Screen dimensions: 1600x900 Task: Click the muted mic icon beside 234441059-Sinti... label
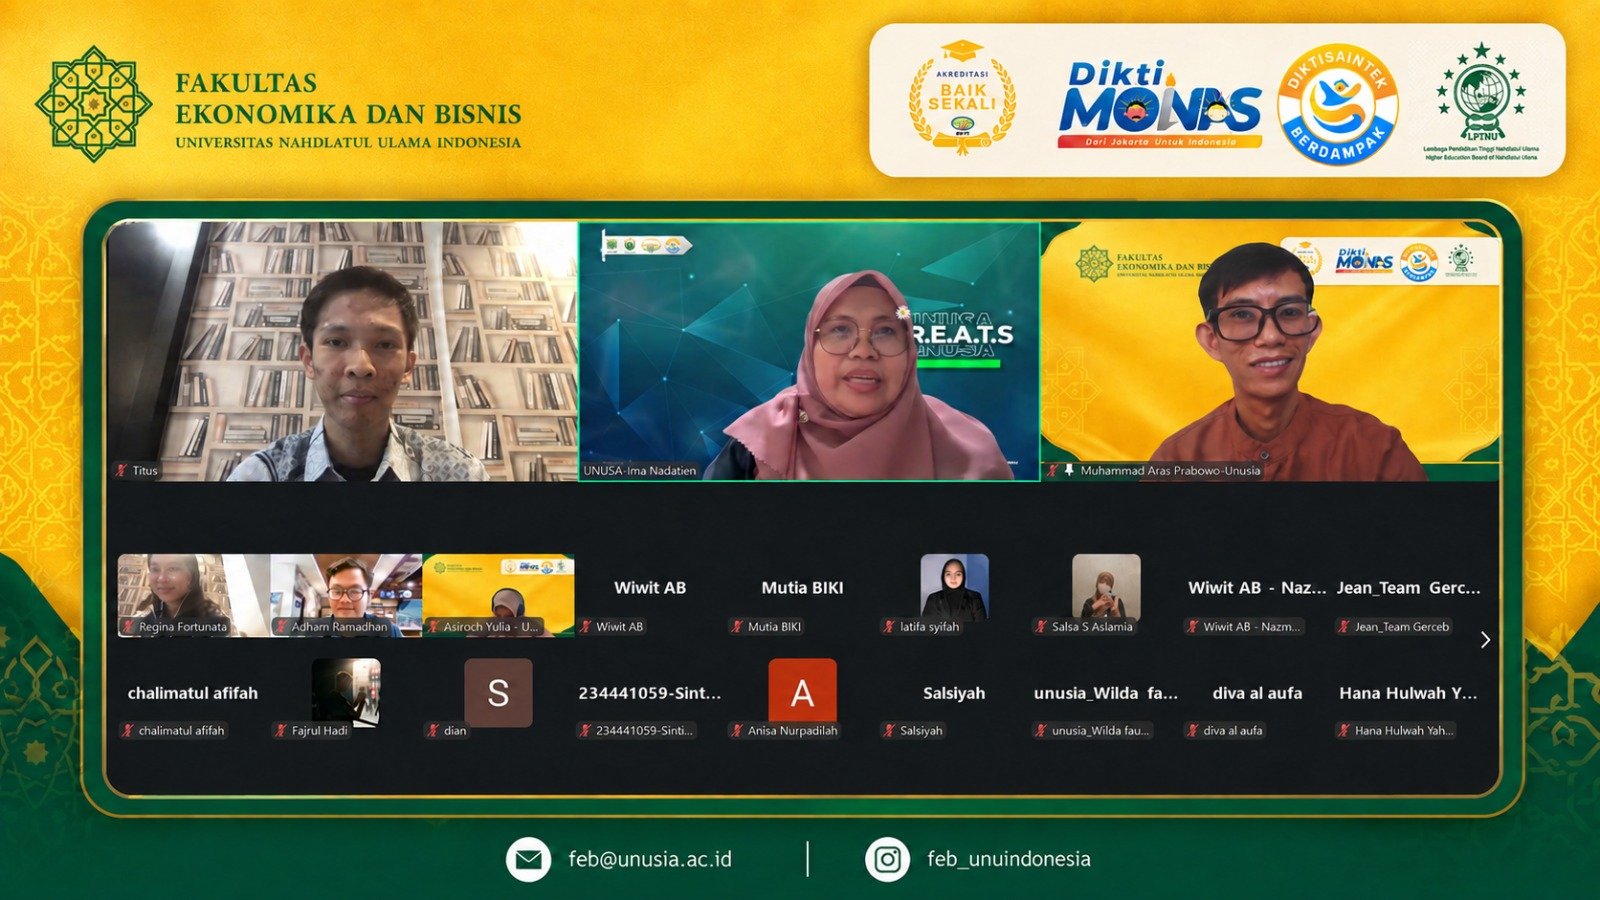tap(585, 731)
